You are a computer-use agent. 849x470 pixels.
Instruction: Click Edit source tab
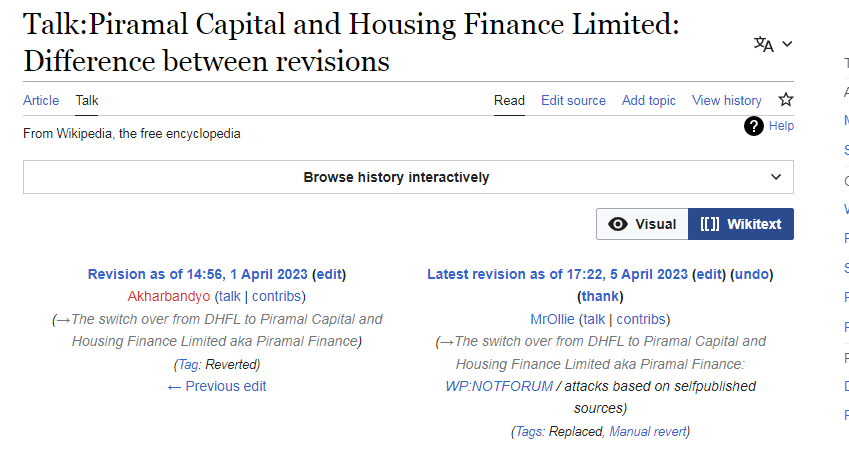[573, 100]
